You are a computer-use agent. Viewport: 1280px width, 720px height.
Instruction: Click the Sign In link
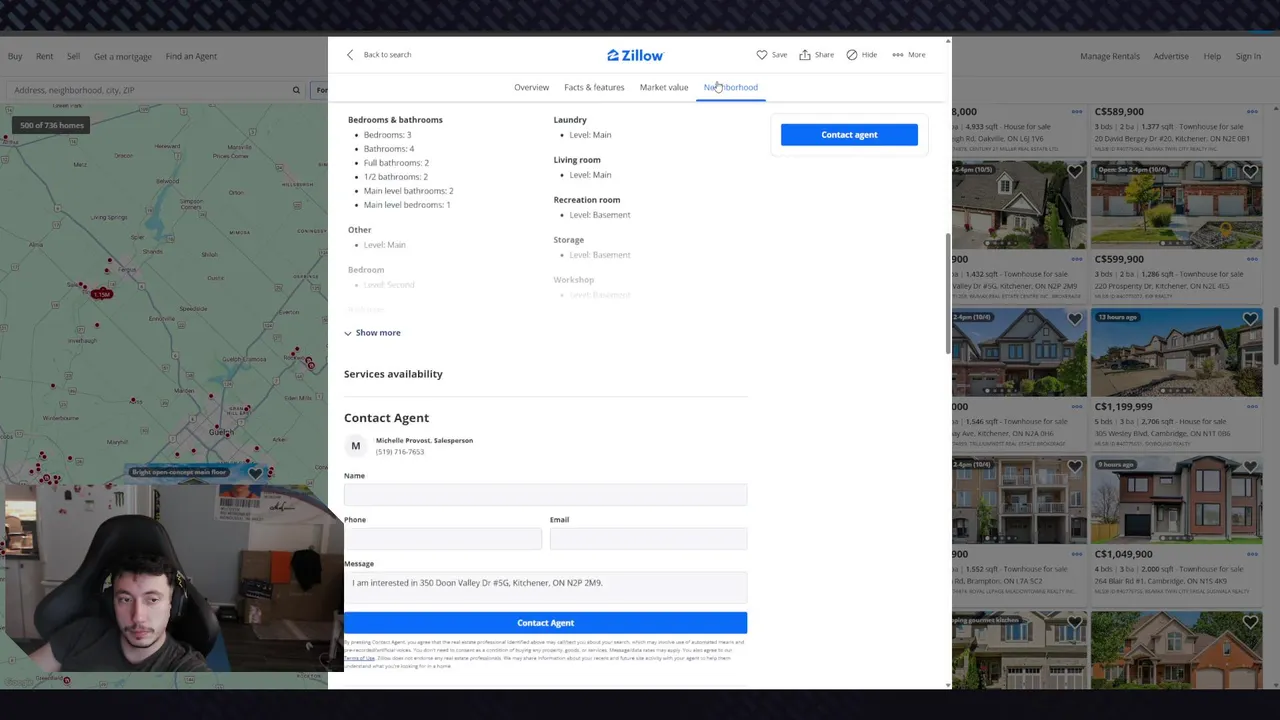coord(1248,57)
